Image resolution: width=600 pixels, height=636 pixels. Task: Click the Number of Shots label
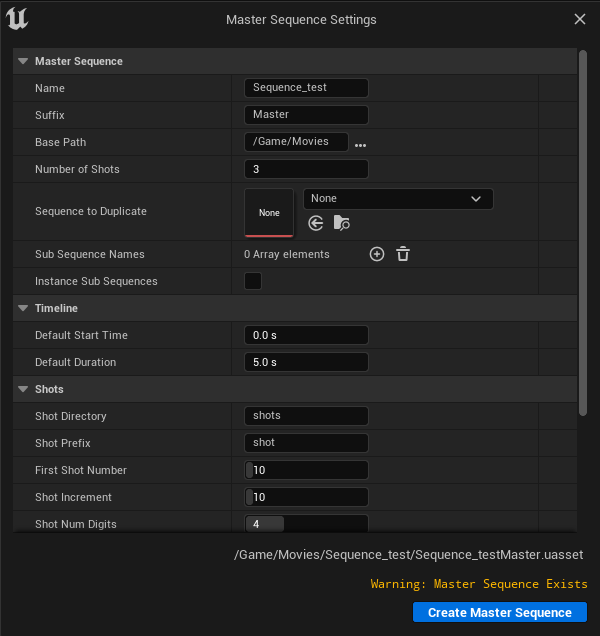(77, 169)
